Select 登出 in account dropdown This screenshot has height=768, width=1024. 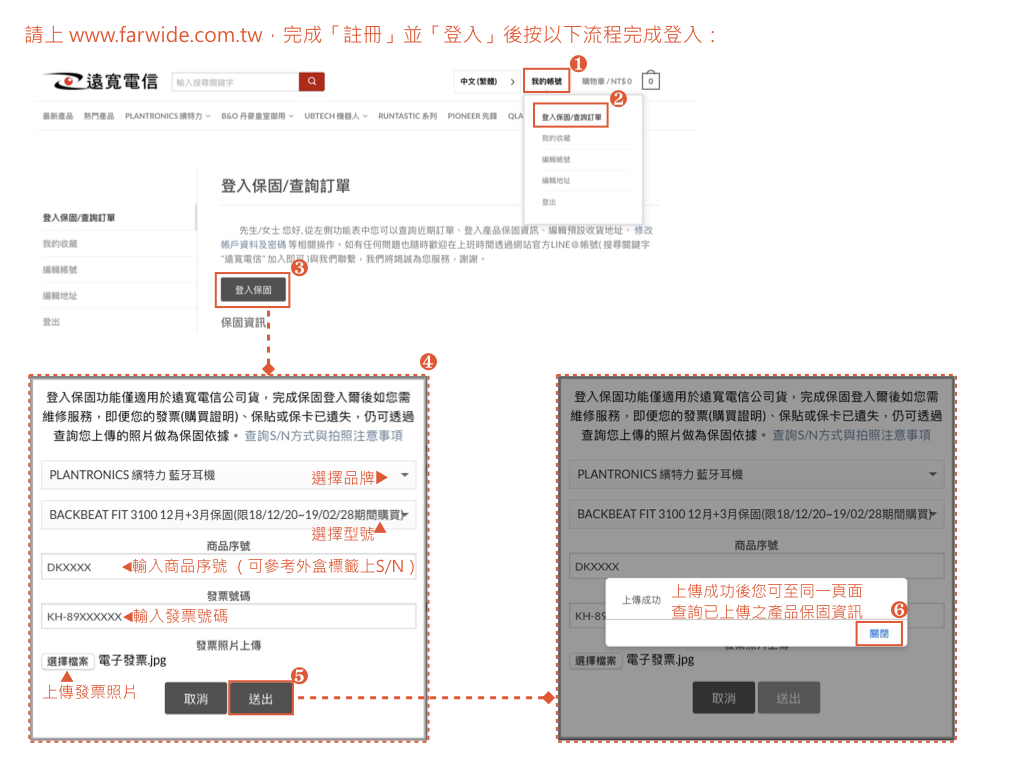(549, 202)
